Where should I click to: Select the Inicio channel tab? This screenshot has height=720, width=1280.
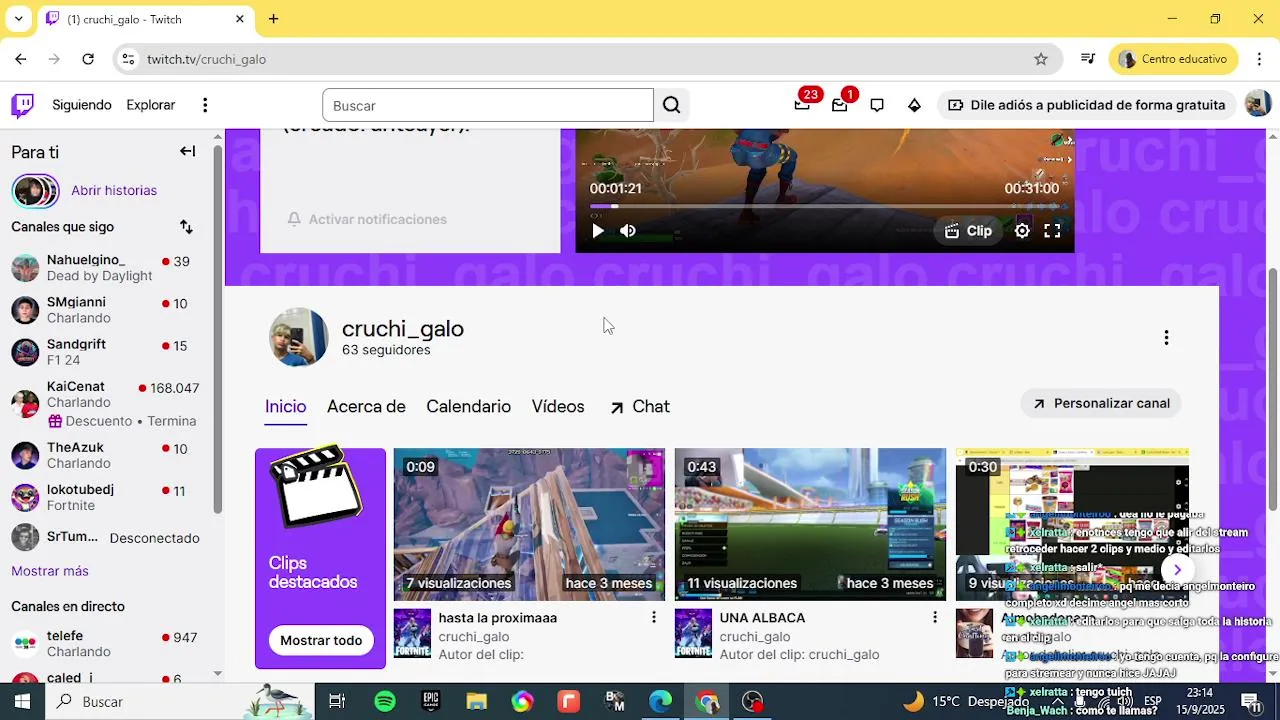(285, 407)
